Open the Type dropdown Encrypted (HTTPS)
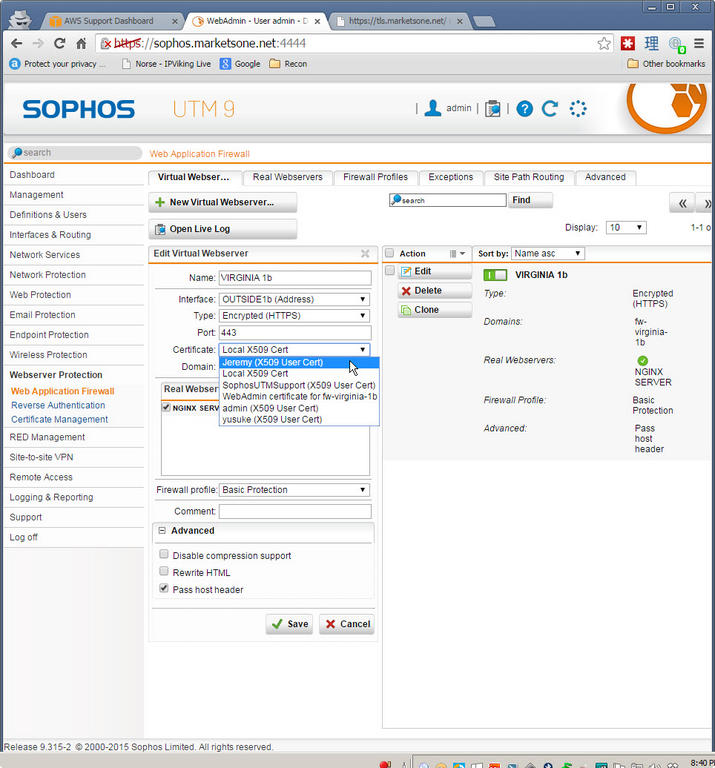Screen dimensions: 715x768 (x=294, y=316)
